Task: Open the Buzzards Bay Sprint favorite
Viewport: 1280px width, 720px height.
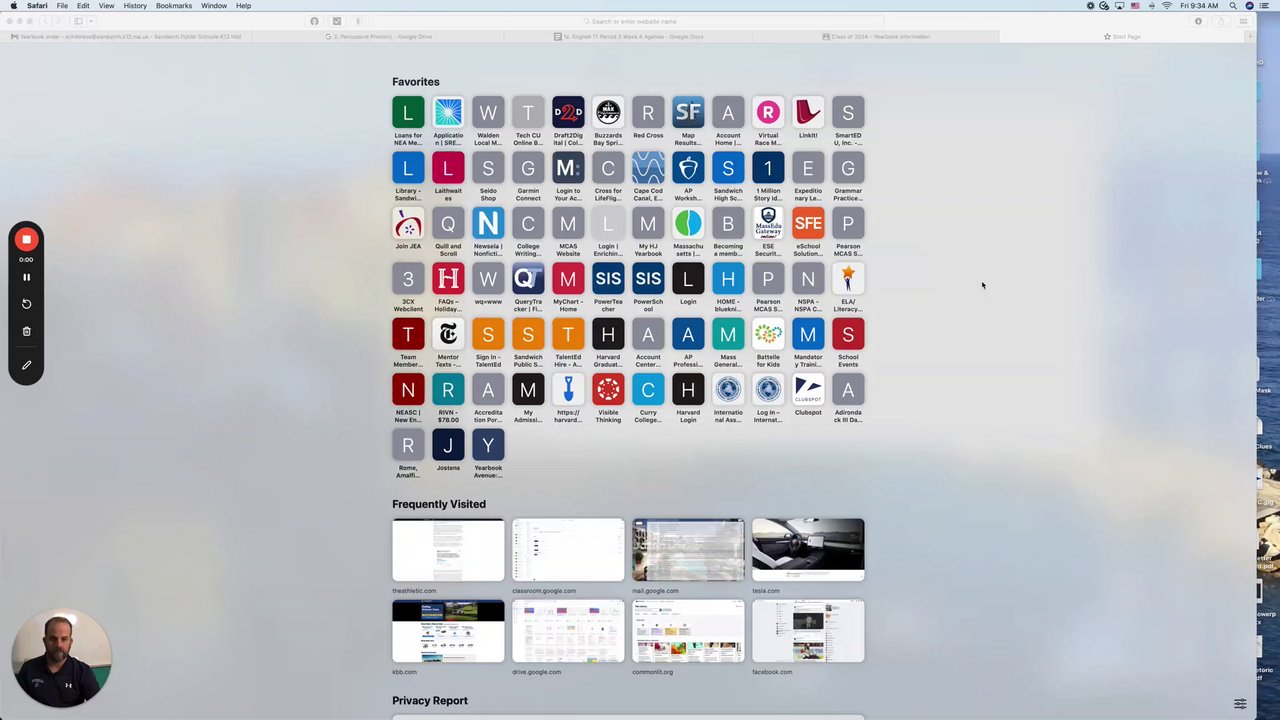Action: pyautogui.click(x=608, y=113)
